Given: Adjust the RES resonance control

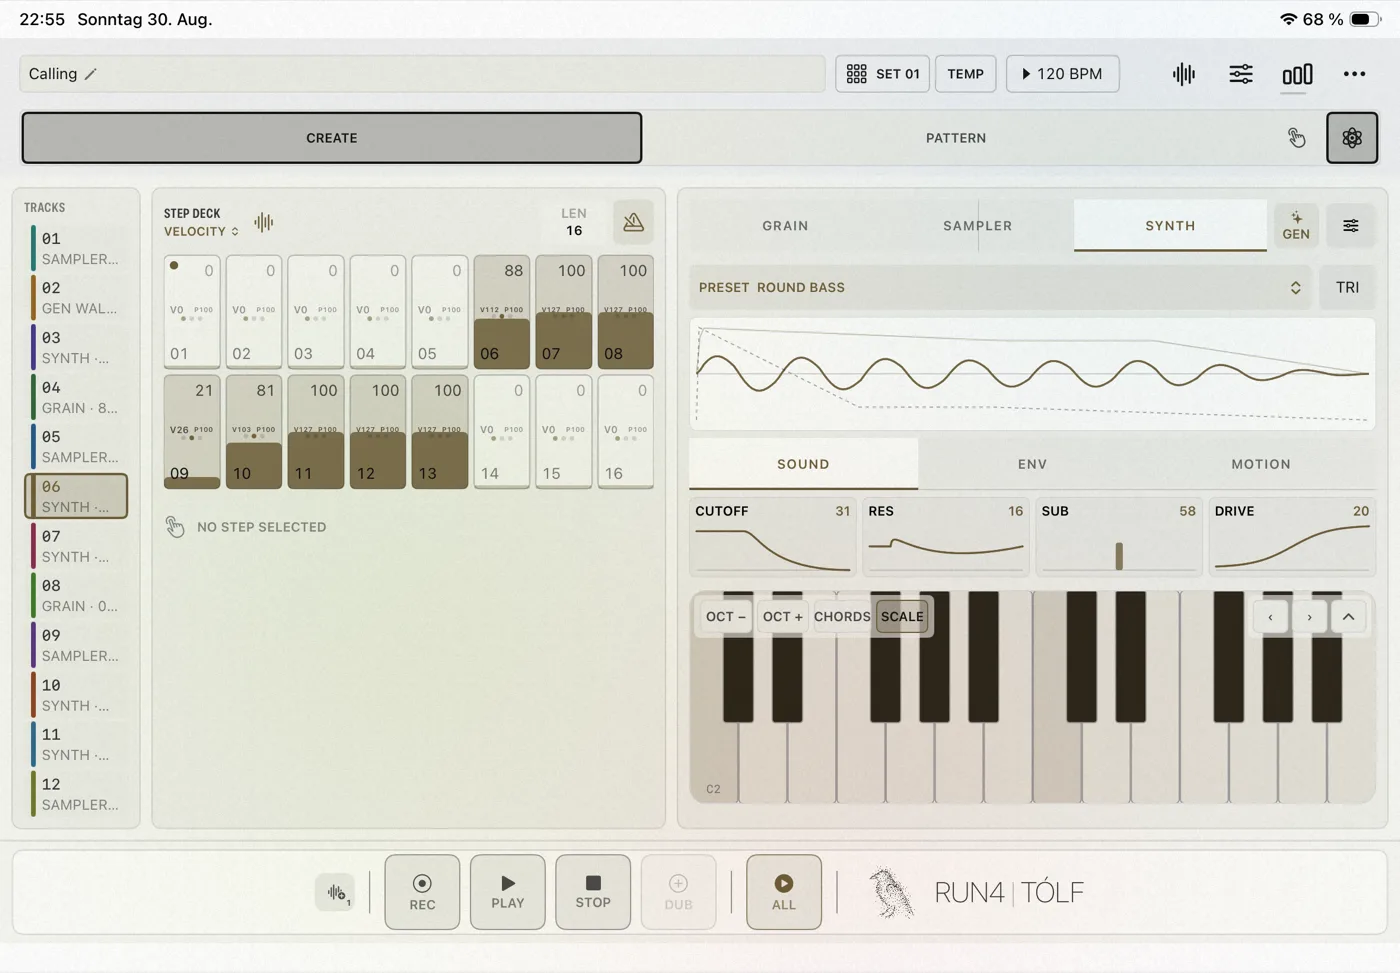Looking at the screenshot, I should click(x=946, y=537).
